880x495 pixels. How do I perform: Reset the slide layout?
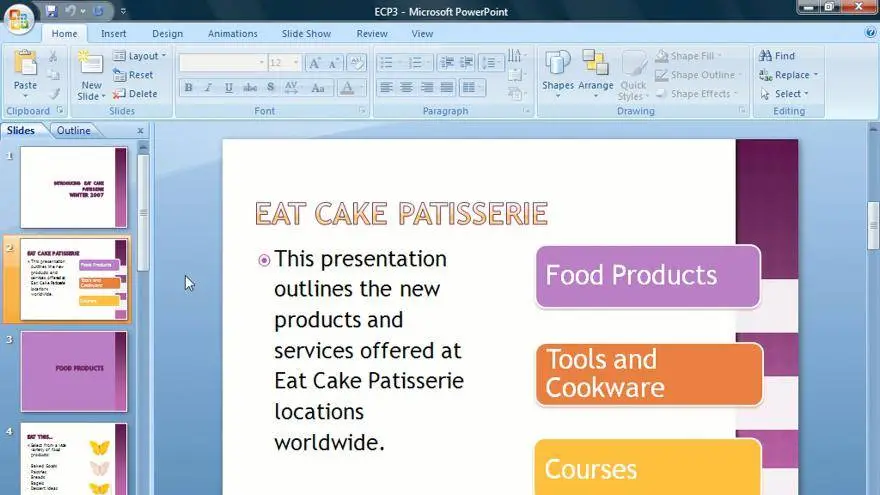pos(133,75)
